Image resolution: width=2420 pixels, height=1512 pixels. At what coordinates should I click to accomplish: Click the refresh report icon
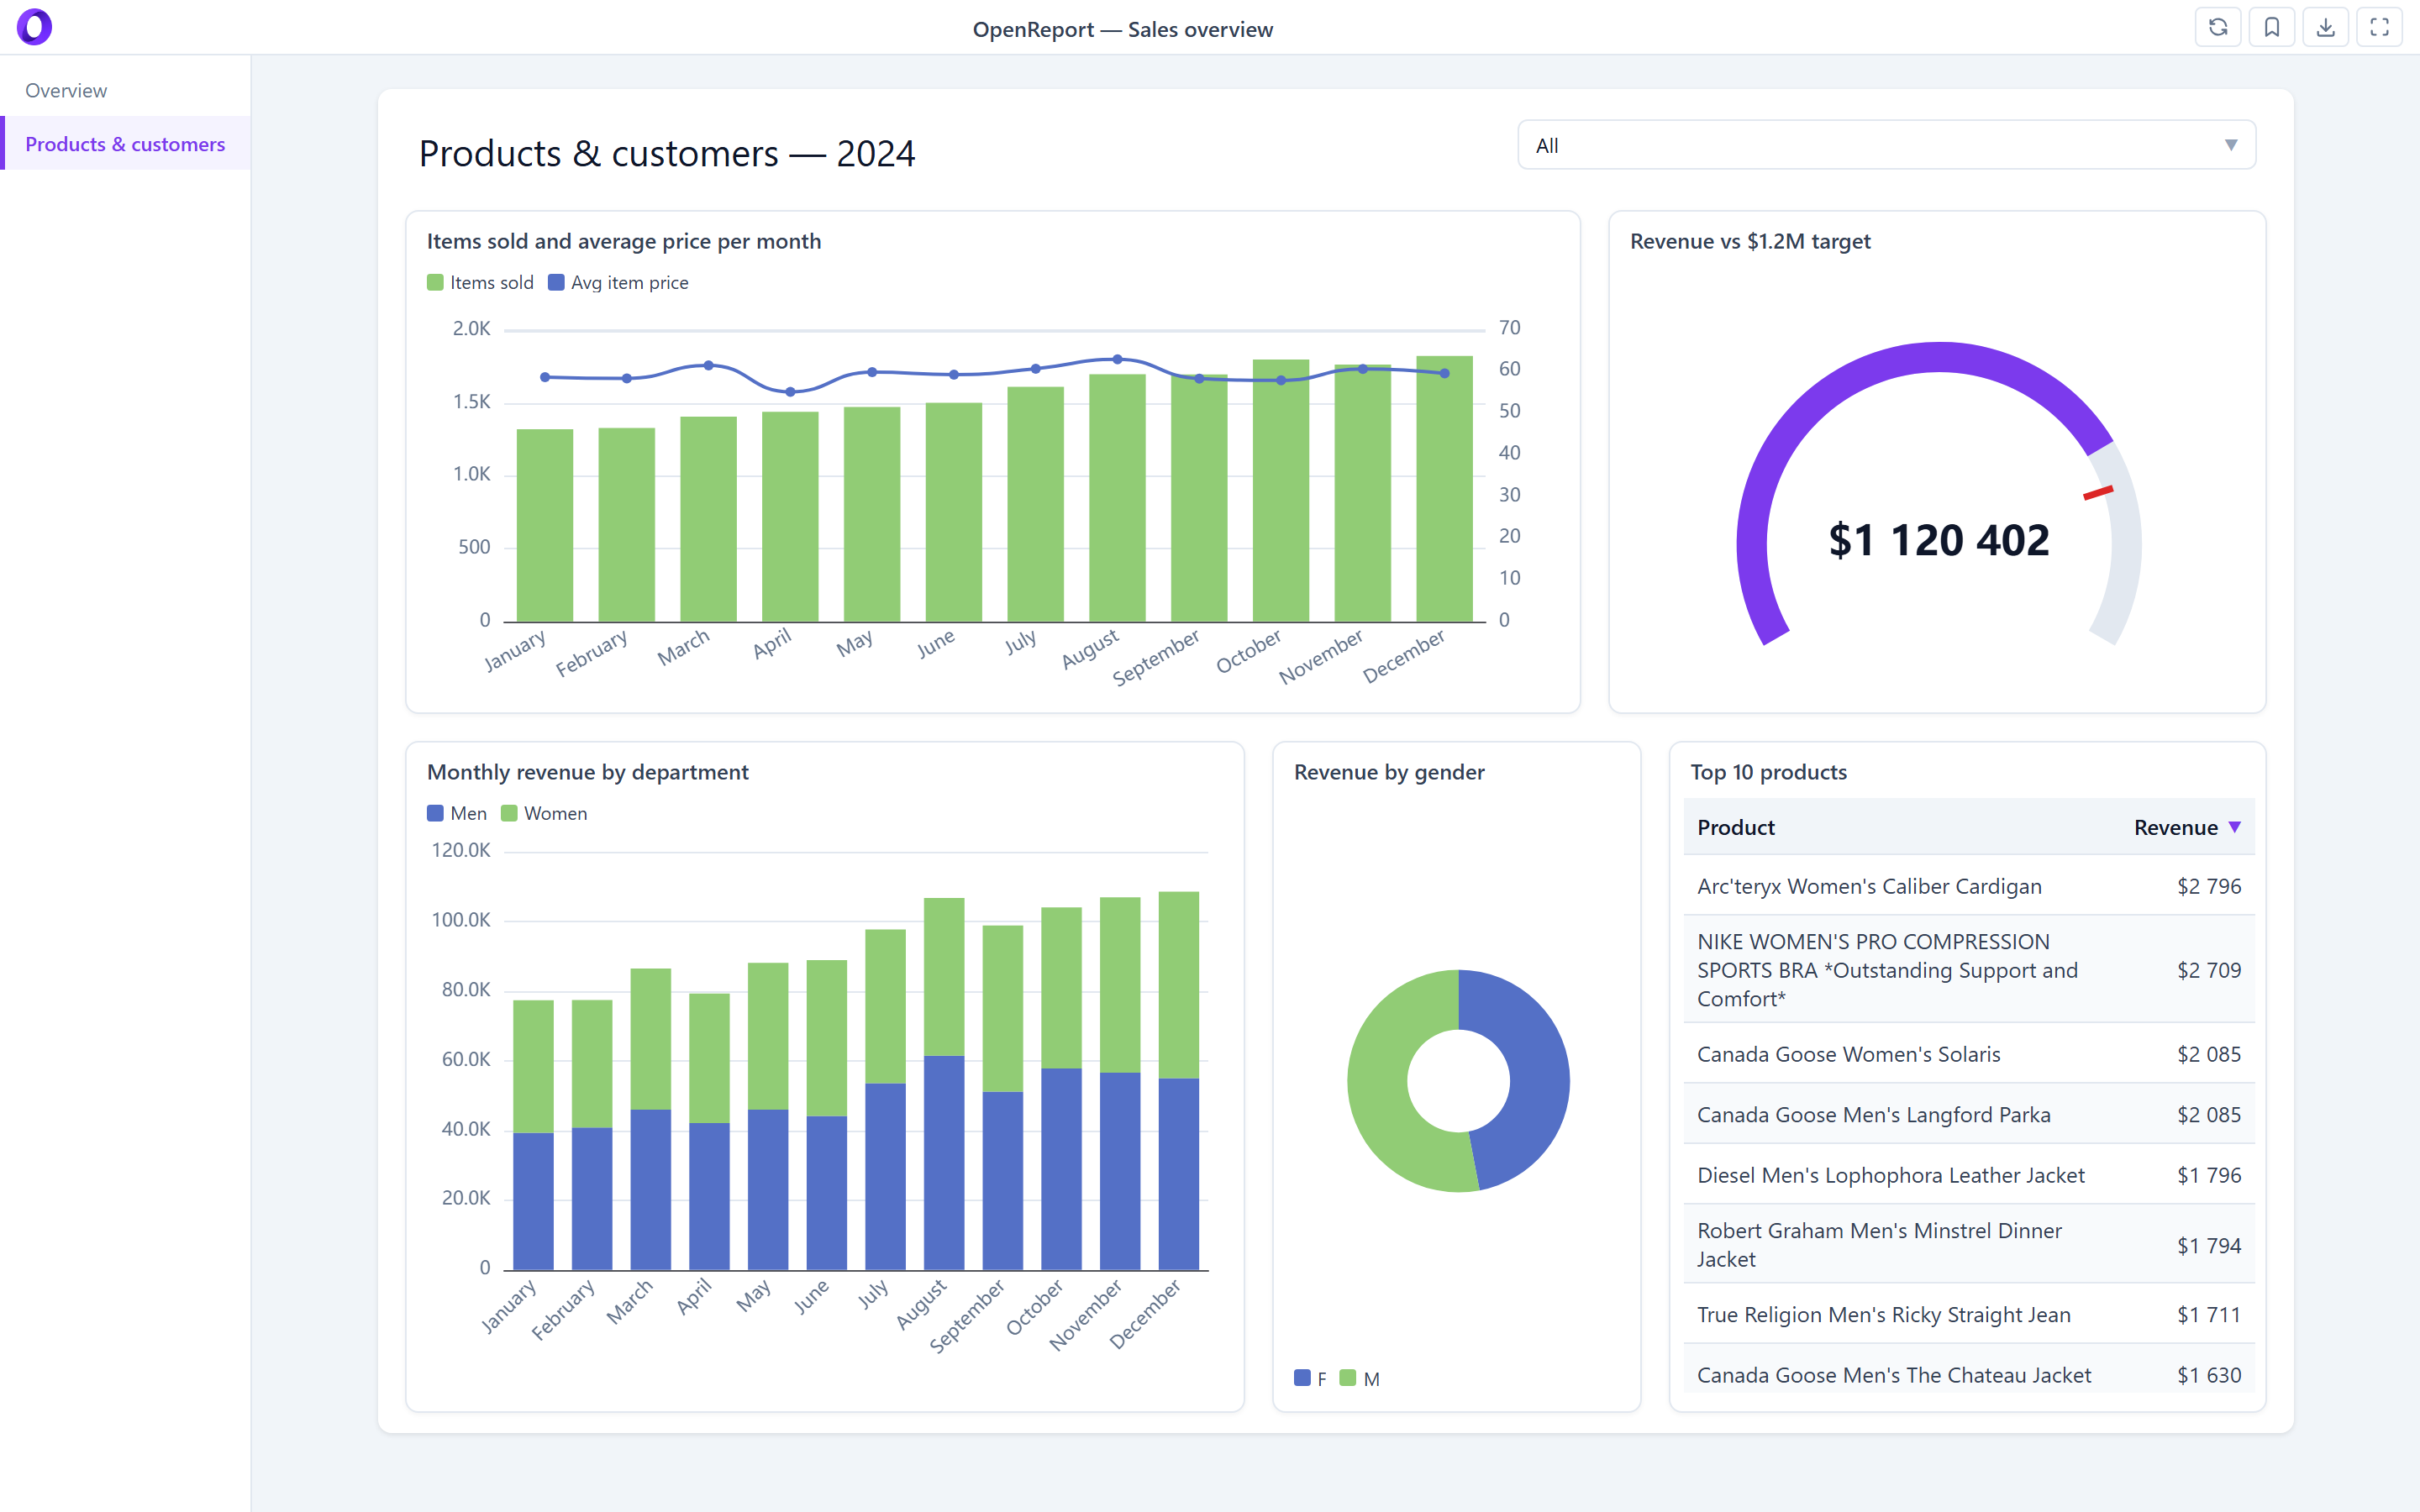click(x=2218, y=27)
